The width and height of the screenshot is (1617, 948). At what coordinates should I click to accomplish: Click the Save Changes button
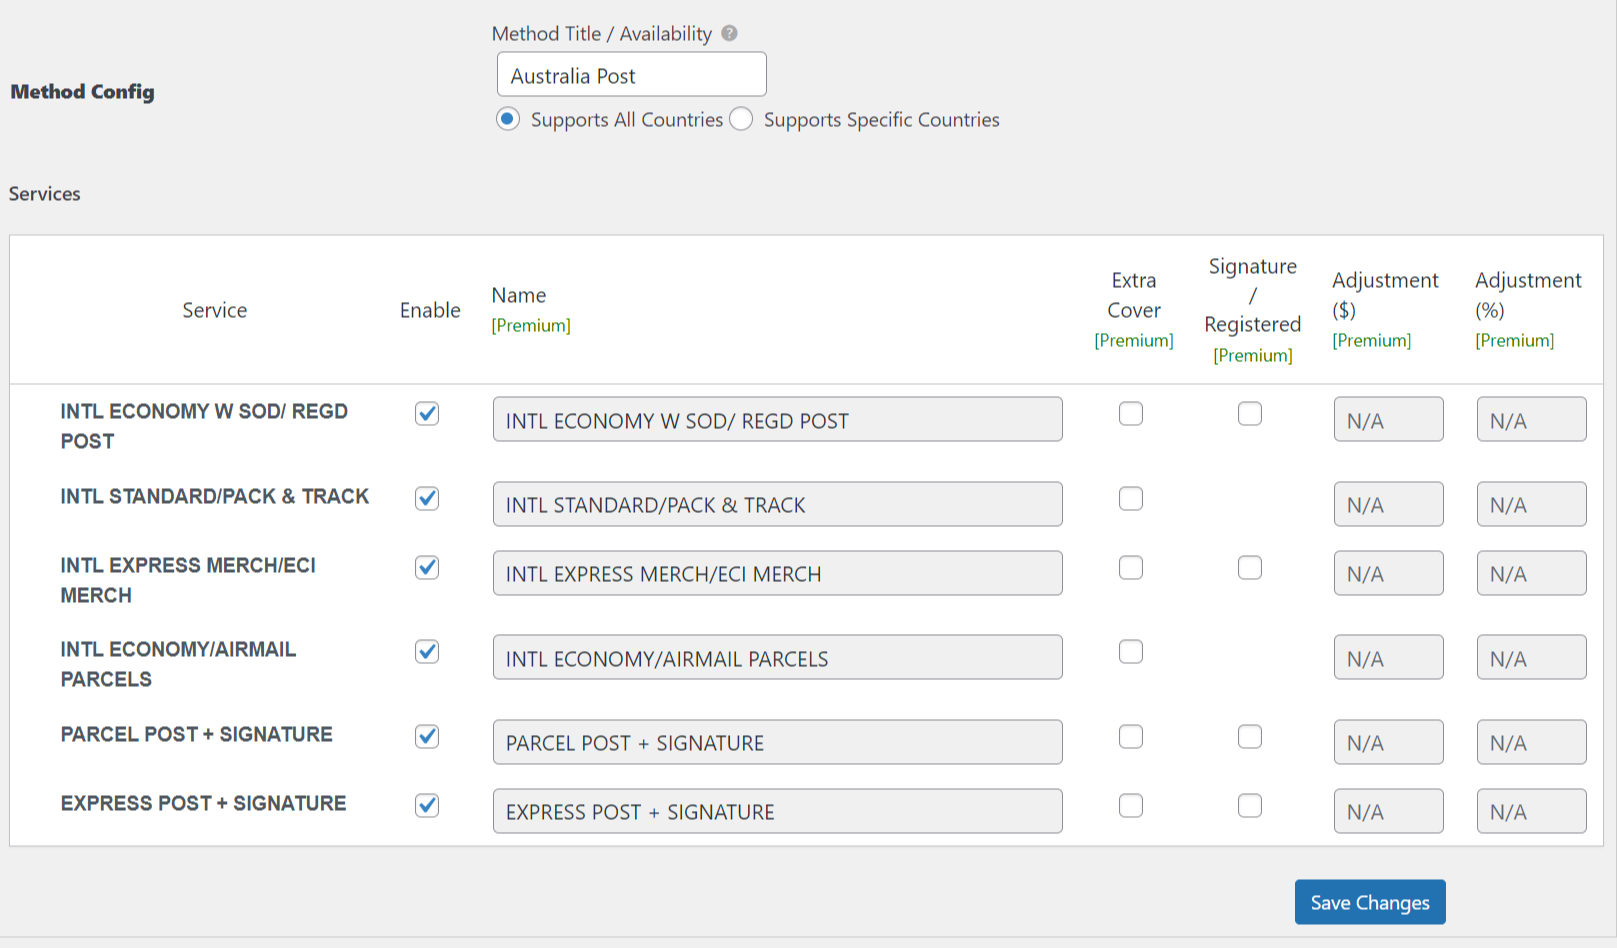(1370, 902)
